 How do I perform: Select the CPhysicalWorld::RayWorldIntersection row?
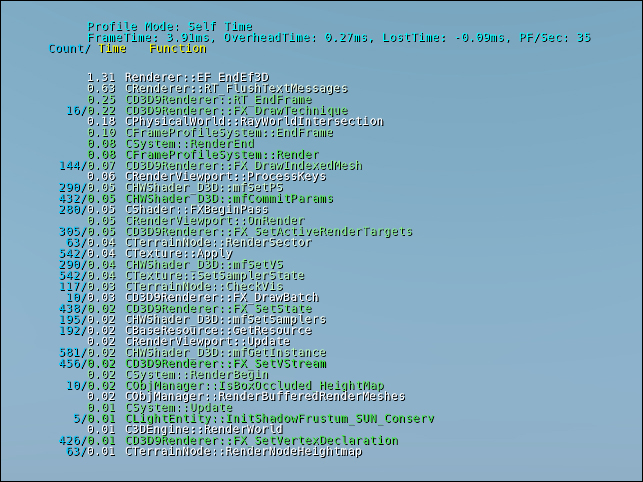tap(235, 122)
